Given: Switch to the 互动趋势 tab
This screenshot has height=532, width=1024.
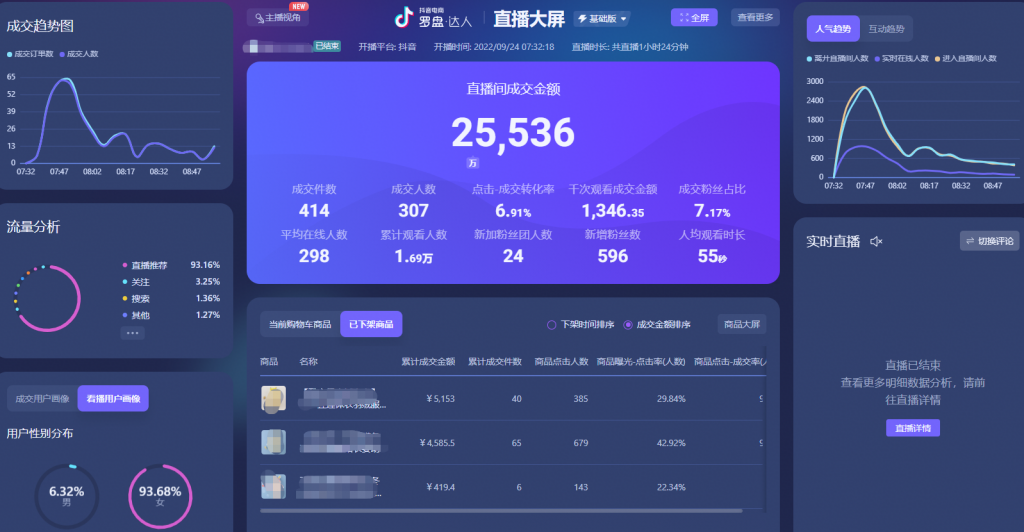Looking at the screenshot, I should pos(886,29).
